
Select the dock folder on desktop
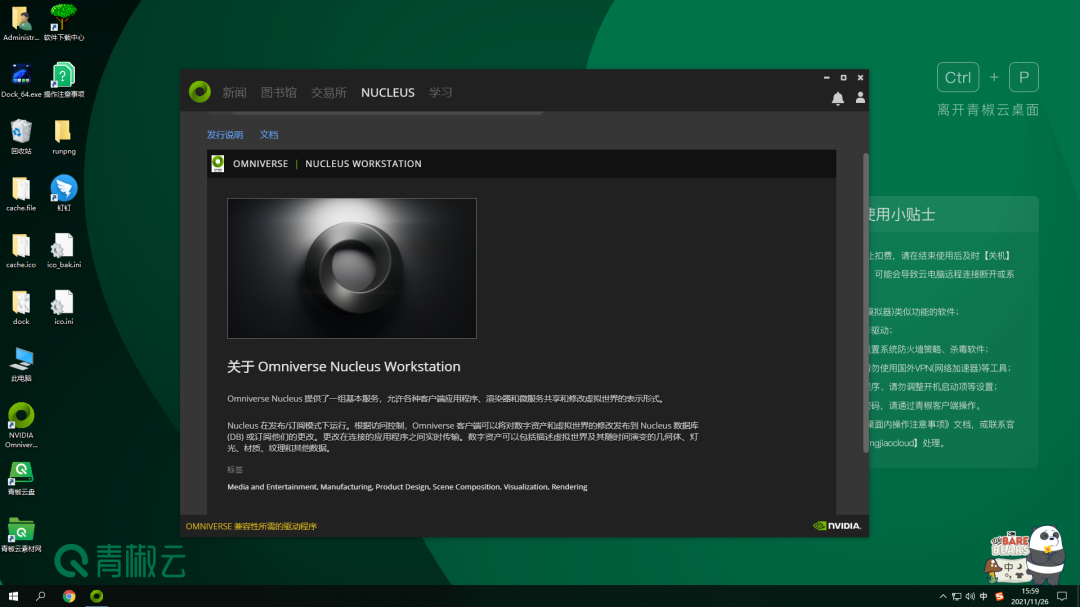click(21, 307)
